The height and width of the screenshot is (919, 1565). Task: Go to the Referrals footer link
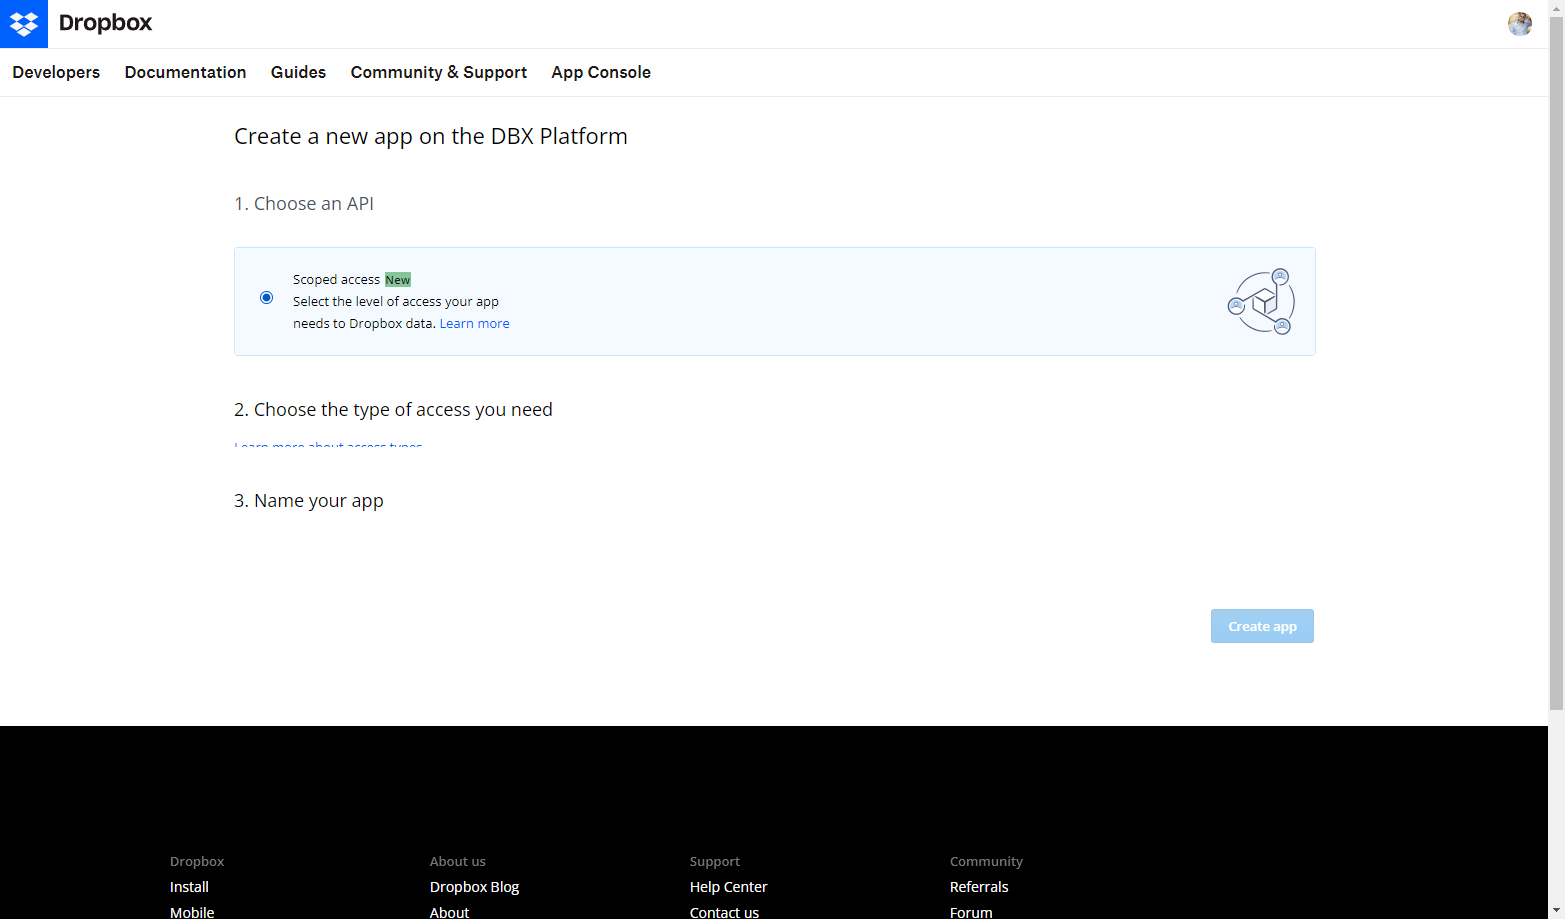tap(979, 887)
